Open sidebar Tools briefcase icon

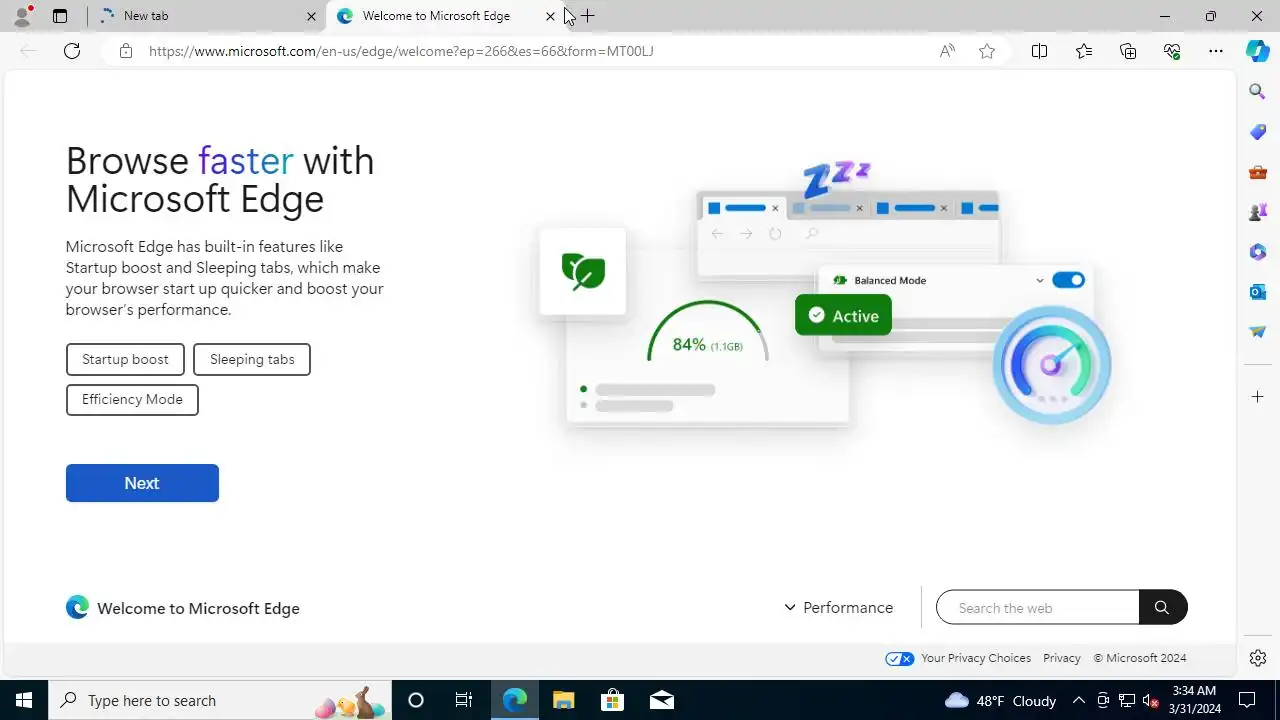click(1258, 171)
